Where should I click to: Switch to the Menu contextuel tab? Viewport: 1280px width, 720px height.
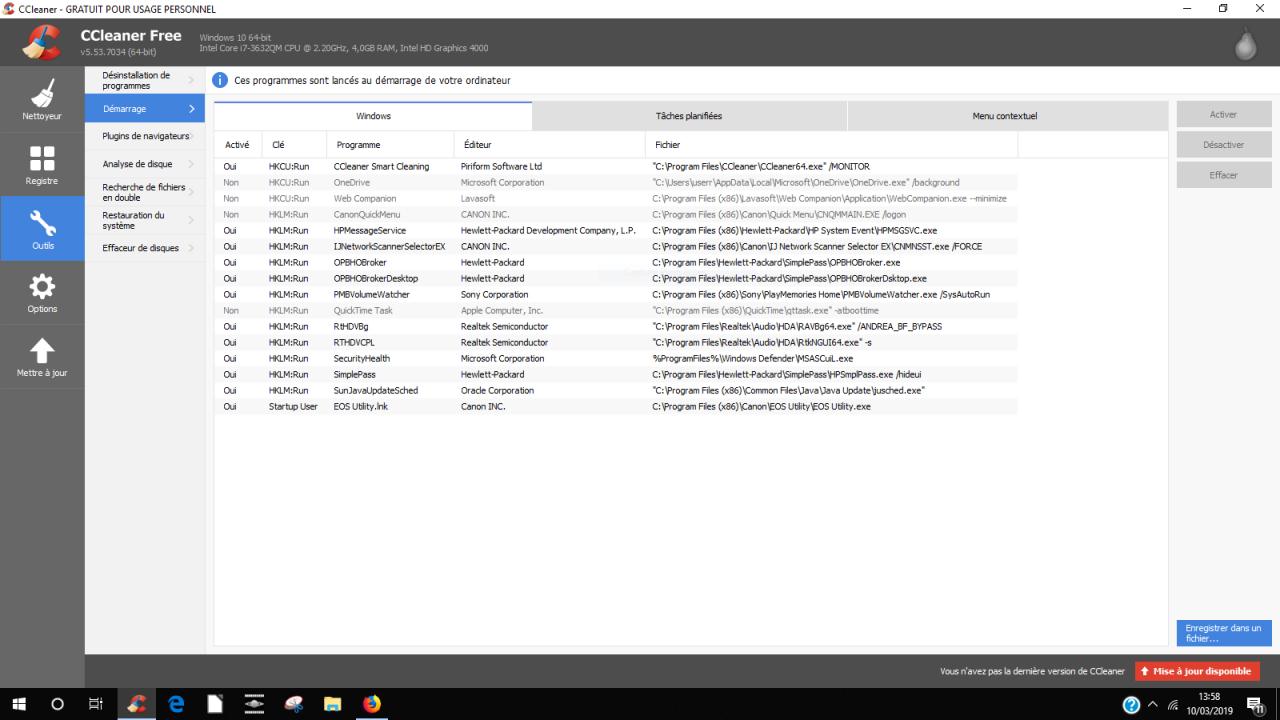coord(1007,116)
